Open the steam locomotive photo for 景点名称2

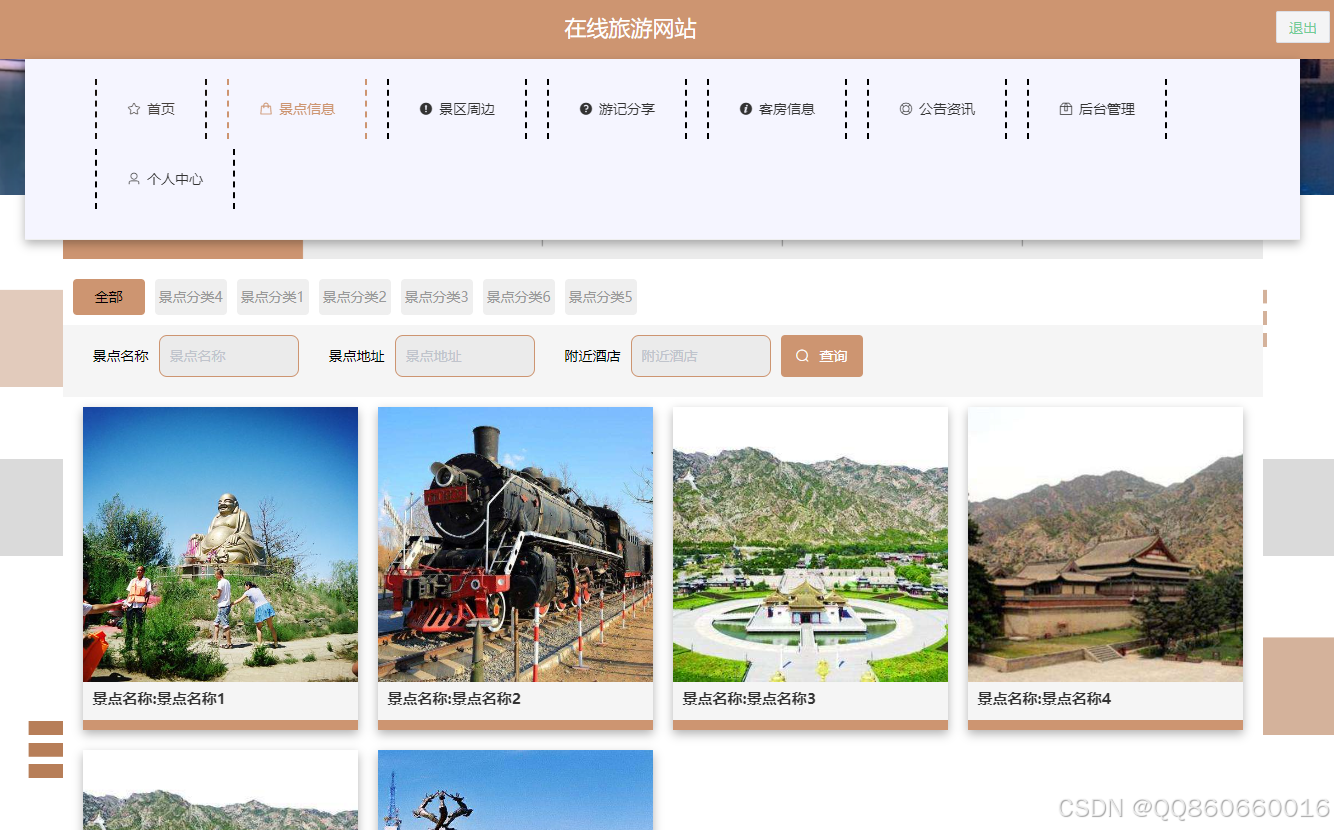point(515,544)
